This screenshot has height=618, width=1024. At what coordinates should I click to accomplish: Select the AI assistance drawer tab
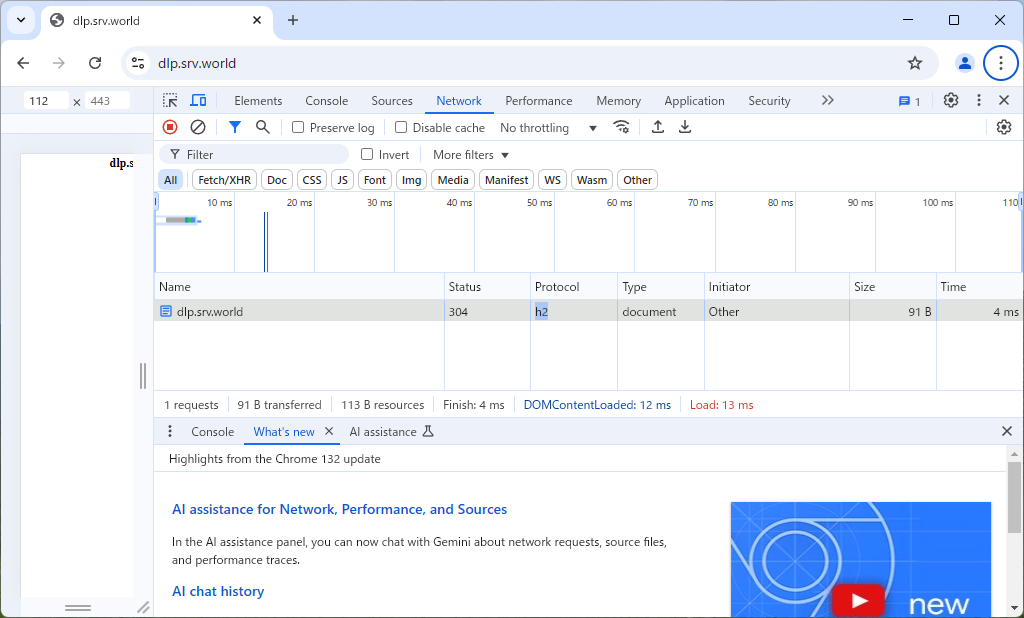[x=391, y=432]
